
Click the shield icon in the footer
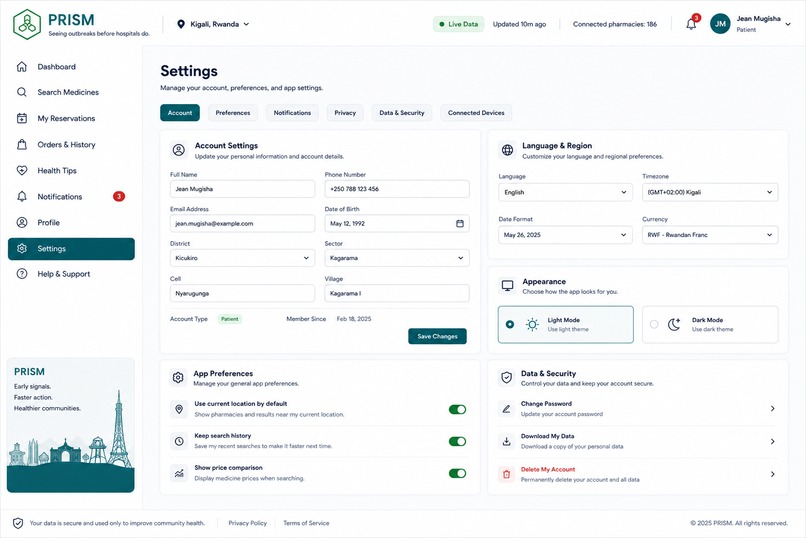tap(18, 523)
